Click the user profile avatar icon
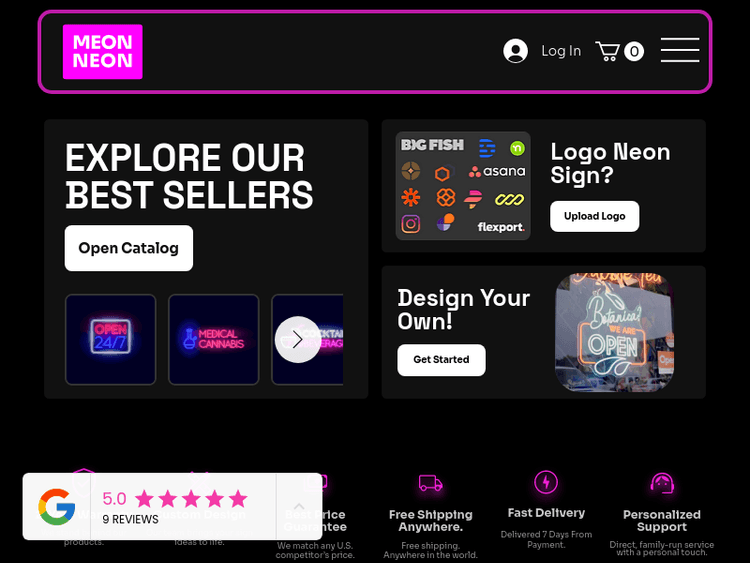This screenshot has width=750, height=563. [515, 51]
